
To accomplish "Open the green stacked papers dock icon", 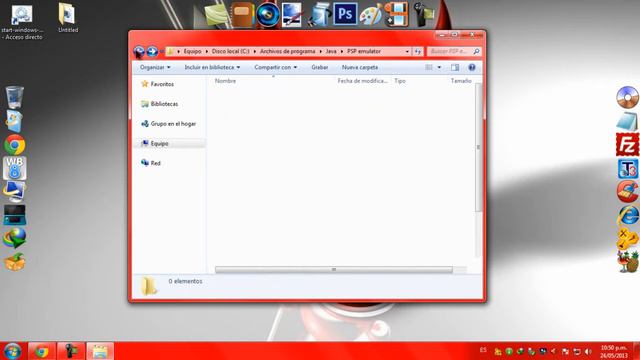I will (217, 16).
